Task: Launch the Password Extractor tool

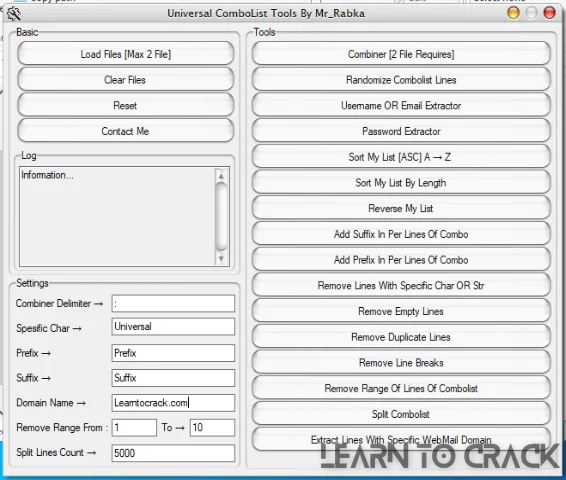Action: coord(401,131)
